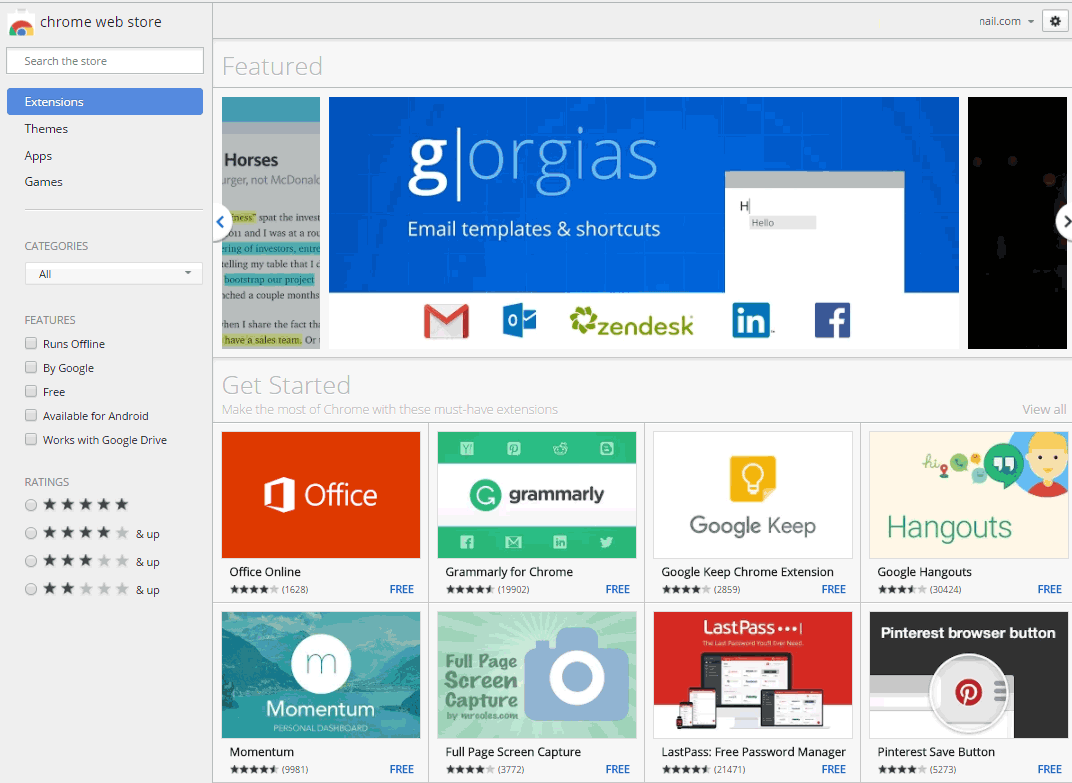Open the account email dropdown
This screenshot has height=783, width=1072.
[x=1006, y=21]
